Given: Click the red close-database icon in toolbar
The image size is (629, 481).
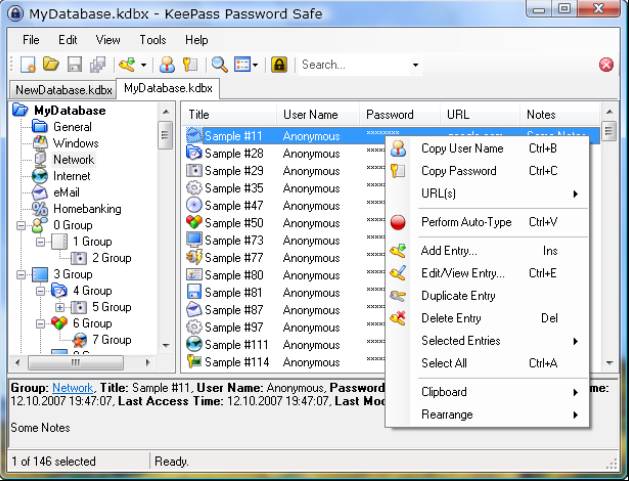Looking at the screenshot, I should click(606, 64).
